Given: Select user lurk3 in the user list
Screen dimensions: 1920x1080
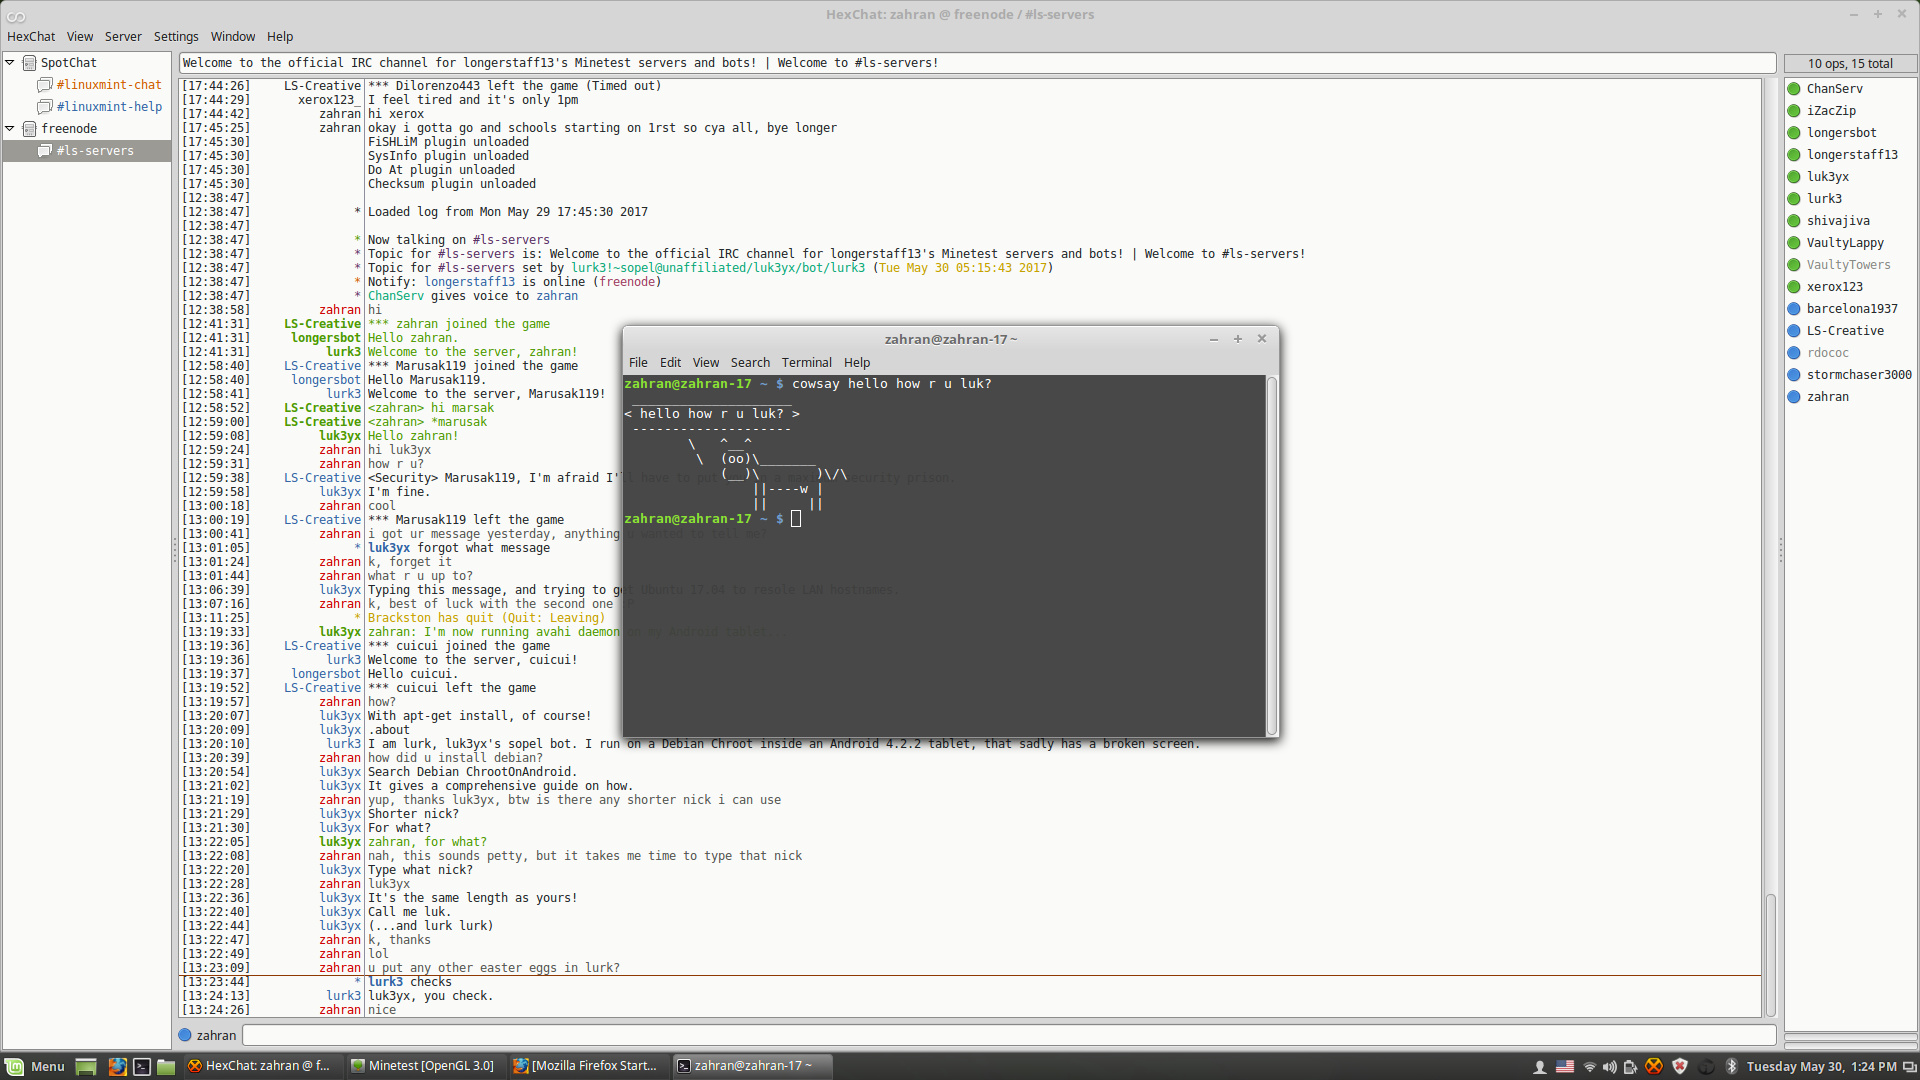Looking at the screenshot, I should (1824, 199).
